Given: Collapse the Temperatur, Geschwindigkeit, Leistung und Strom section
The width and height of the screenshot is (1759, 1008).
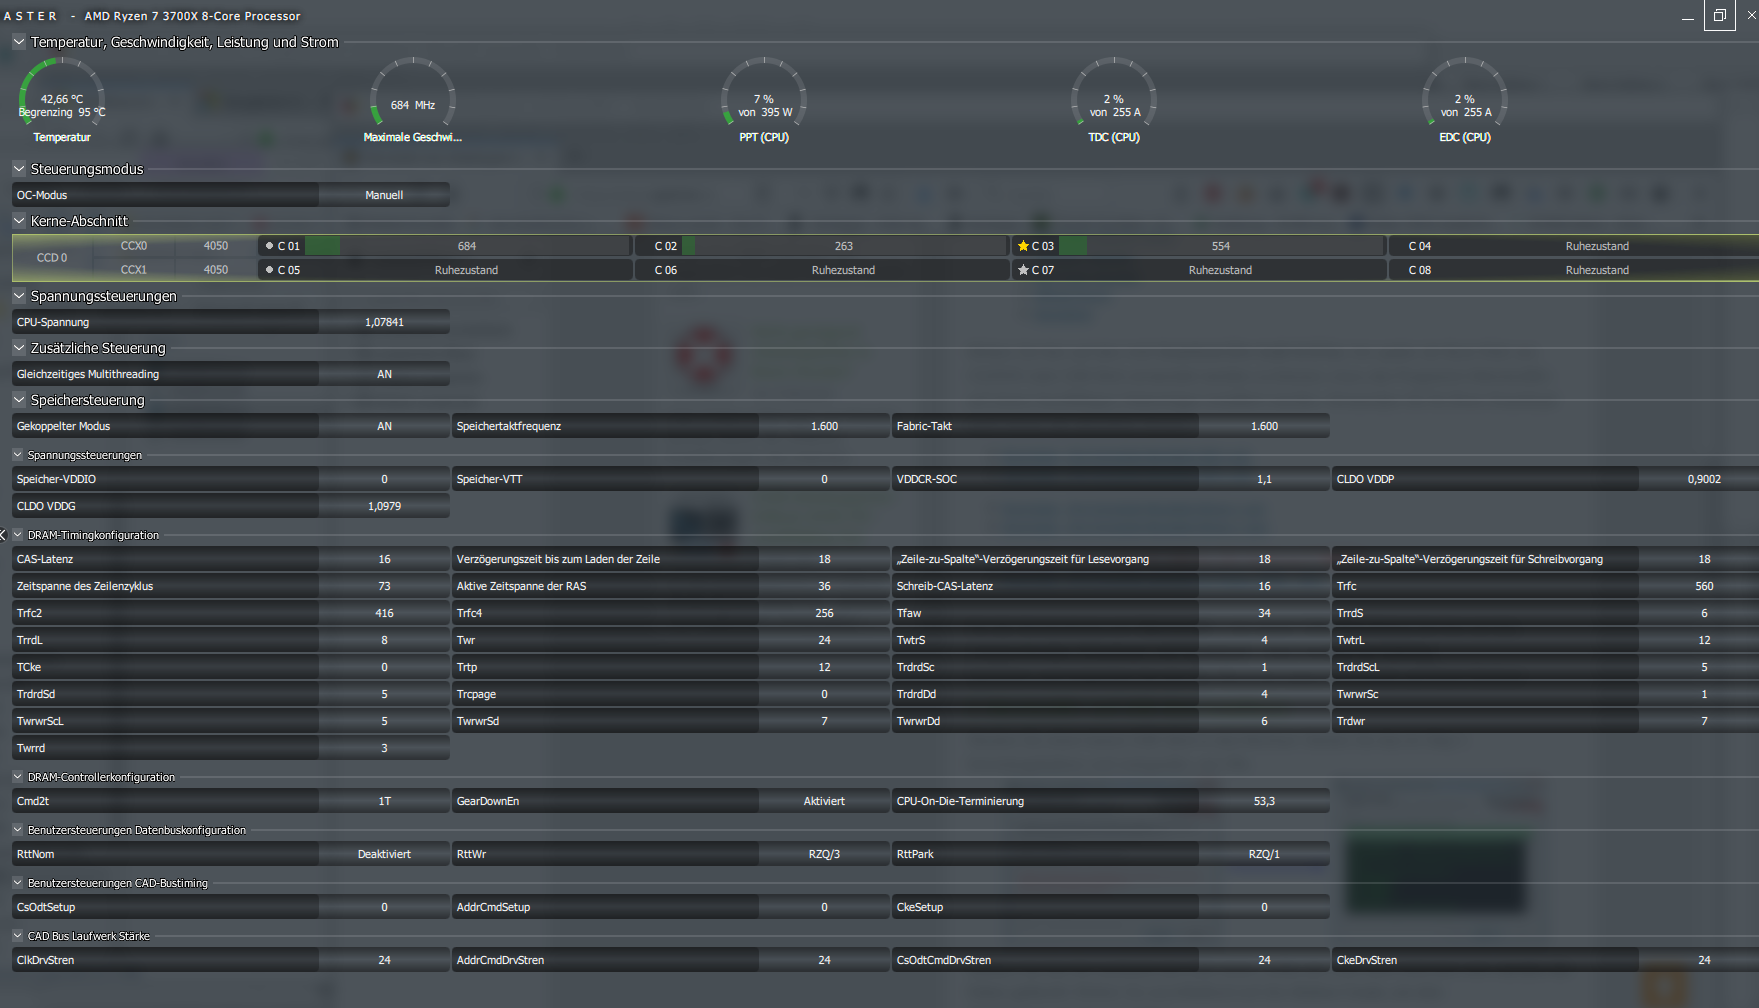Looking at the screenshot, I should tap(19, 42).
